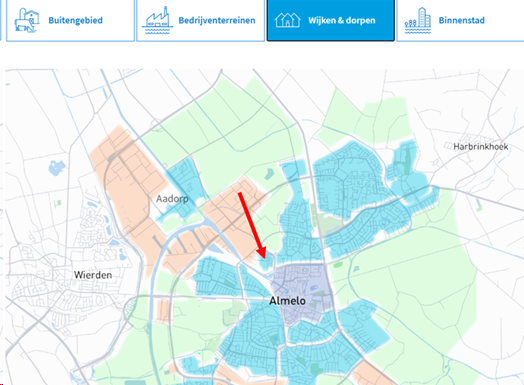Select the Wijken & dorpen tab

click(331, 20)
